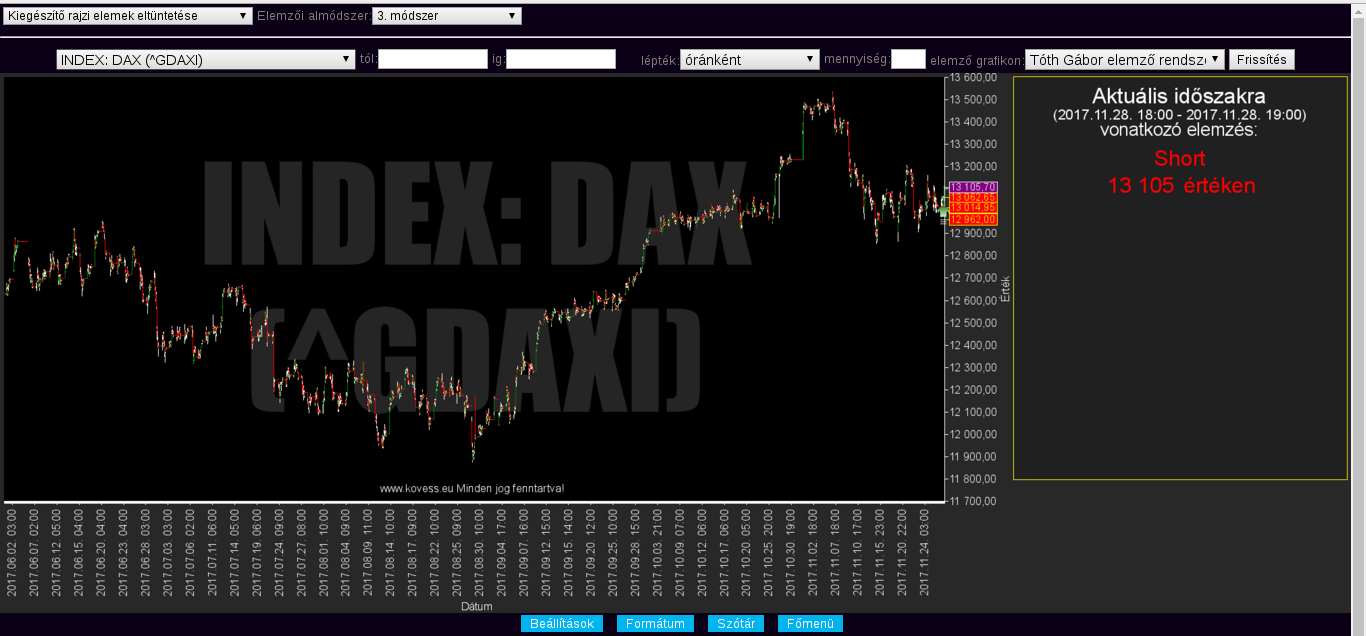Open the INDEX: DAX (^GDAXI) instrument selector
1366x636 pixels.
[x=206, y=60]
